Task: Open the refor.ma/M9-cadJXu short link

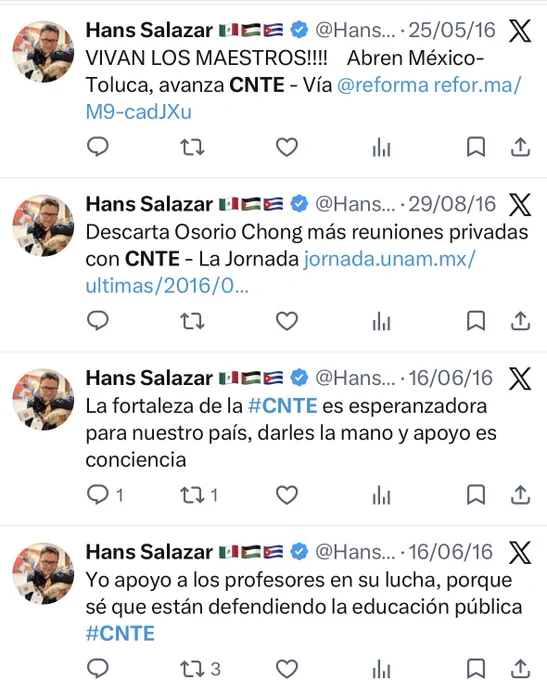Action: (x=303, y=99)
